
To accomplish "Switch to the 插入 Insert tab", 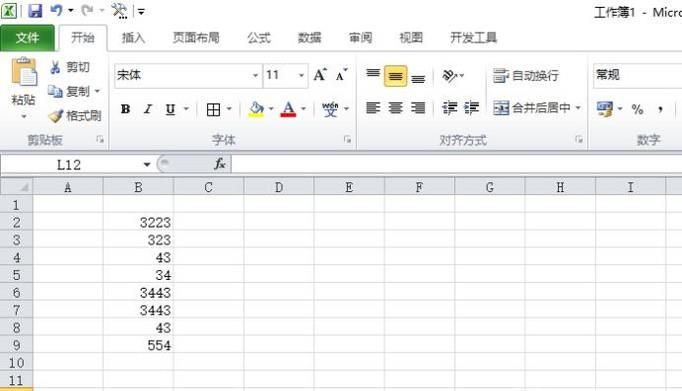I will click(x=133, y=38).
